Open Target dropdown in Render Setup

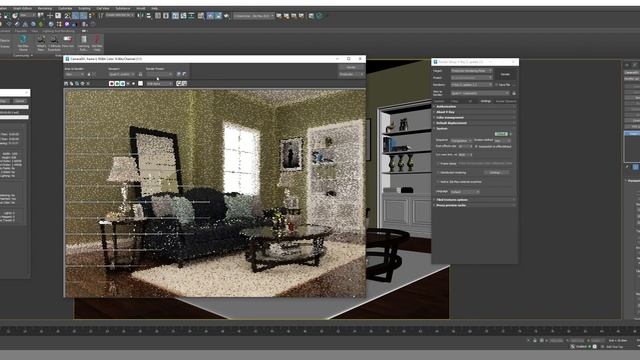point(471,71)
